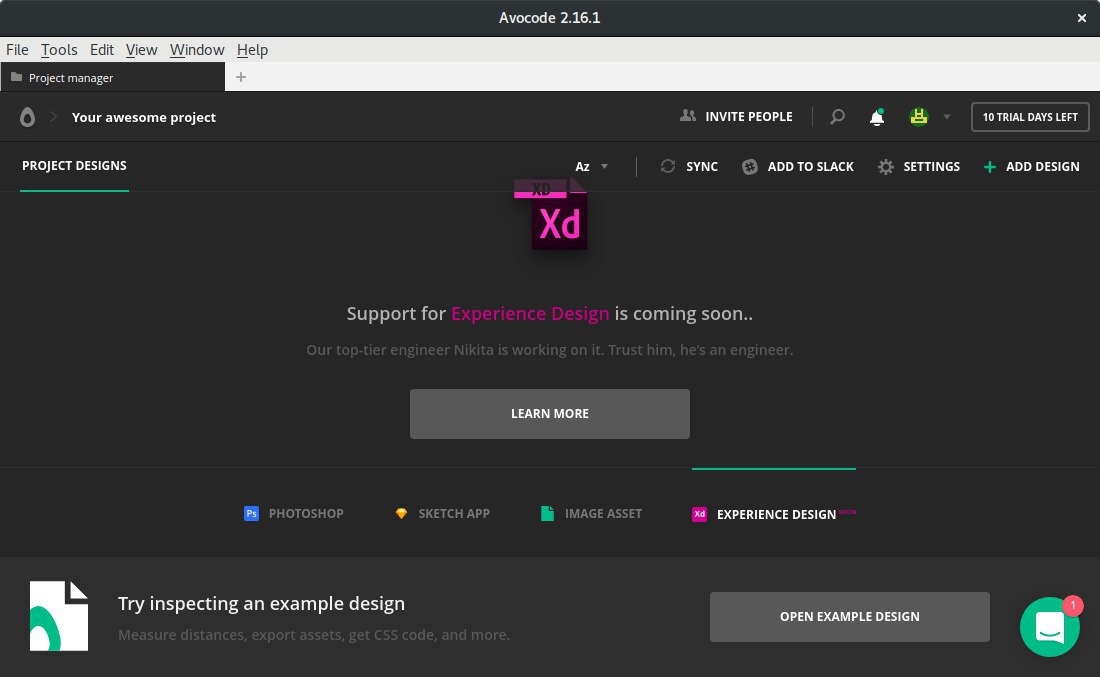Select the Experience Design tab label
This screenshot has width=1100, height=677.
click(x=776, y=514)
